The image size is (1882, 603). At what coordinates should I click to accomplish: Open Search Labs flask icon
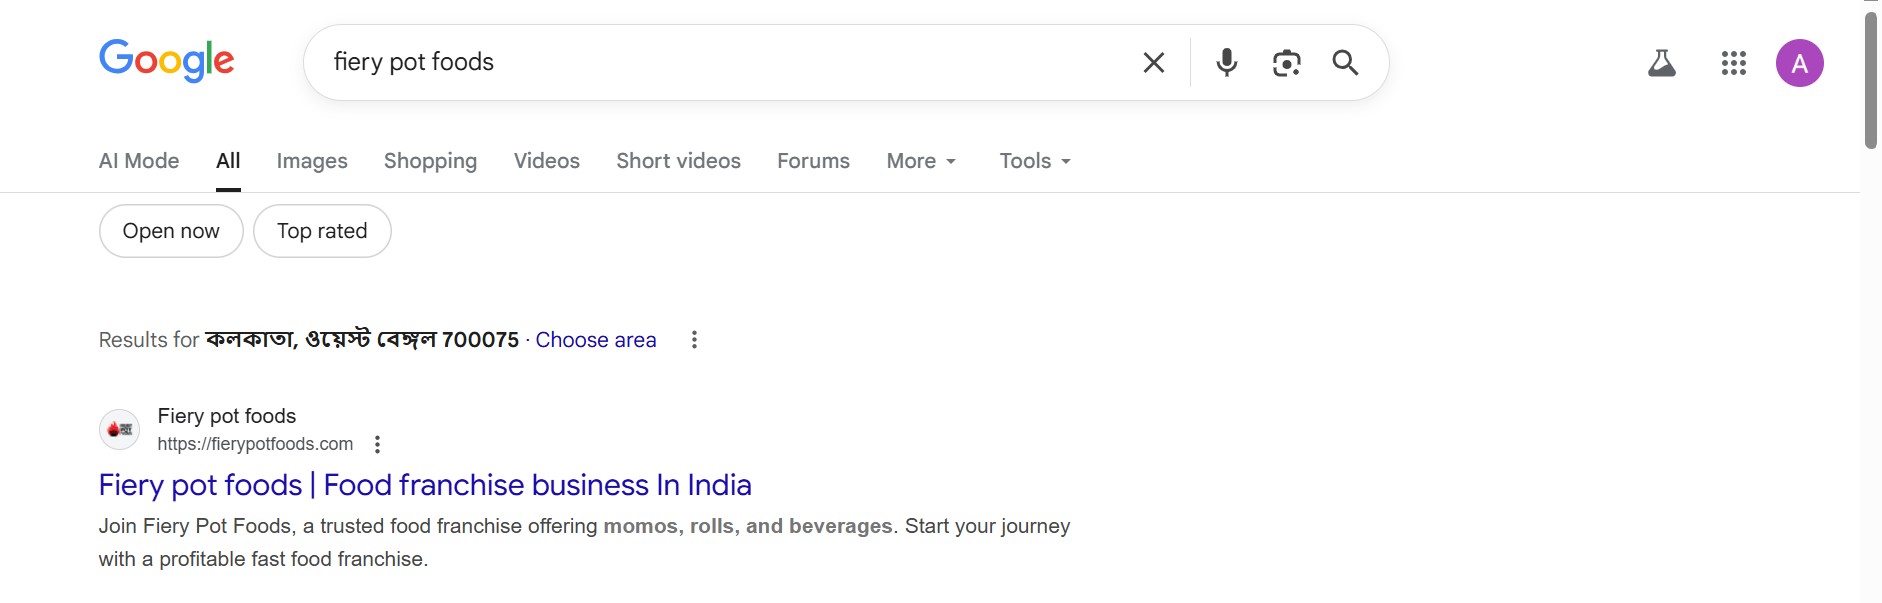point(1661,64)
